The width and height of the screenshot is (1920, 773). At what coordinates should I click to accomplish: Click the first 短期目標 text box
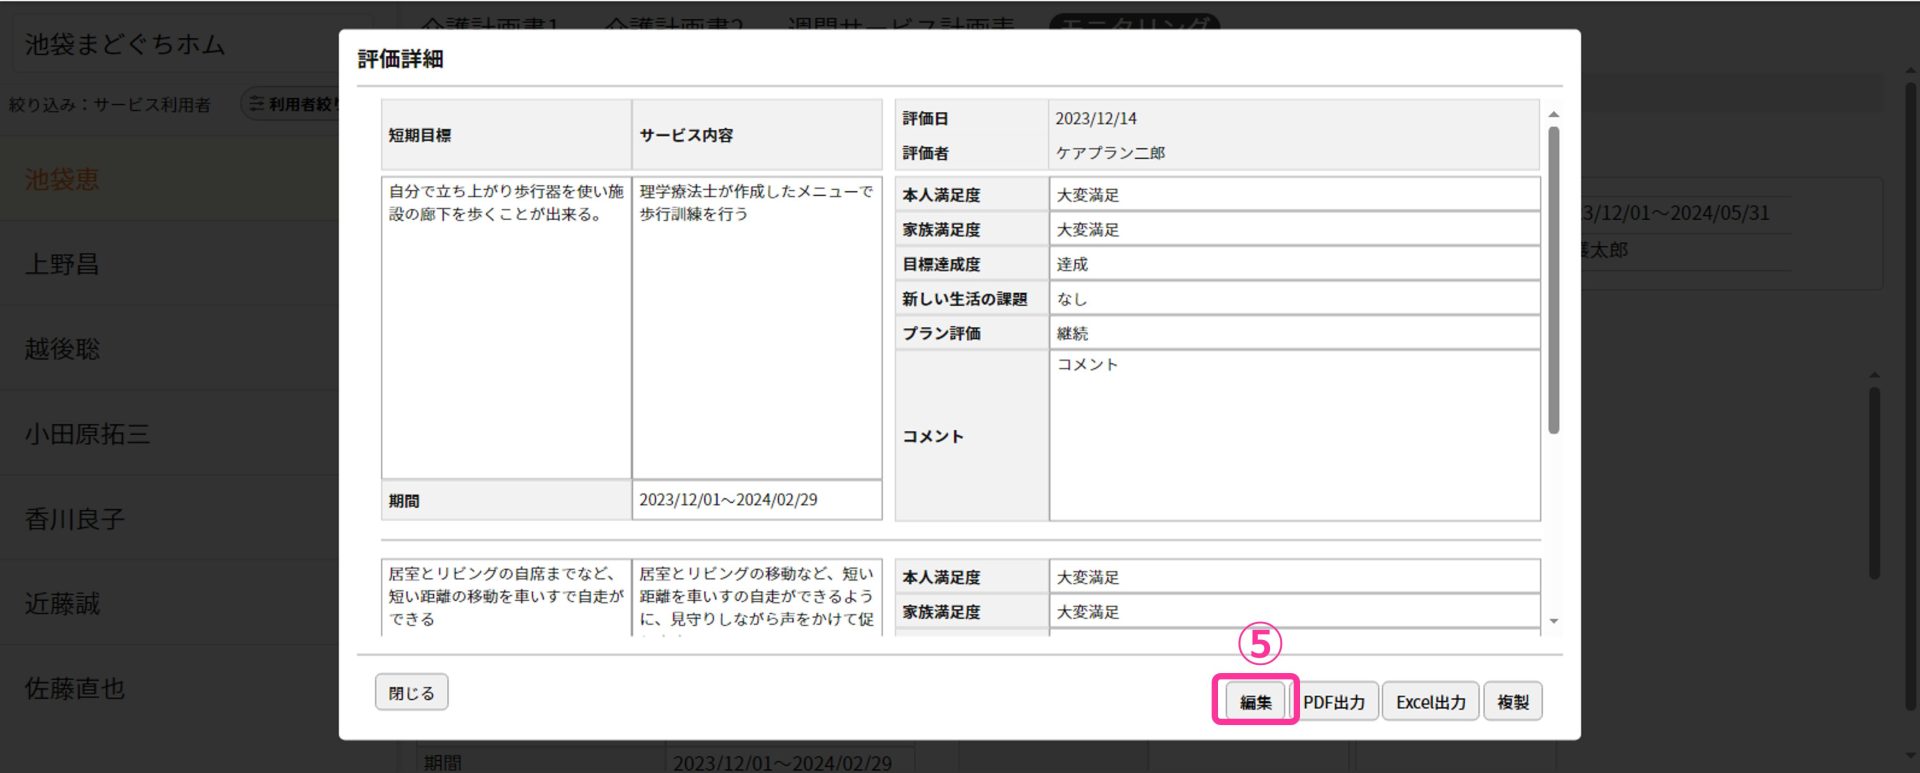coord(506,327)
